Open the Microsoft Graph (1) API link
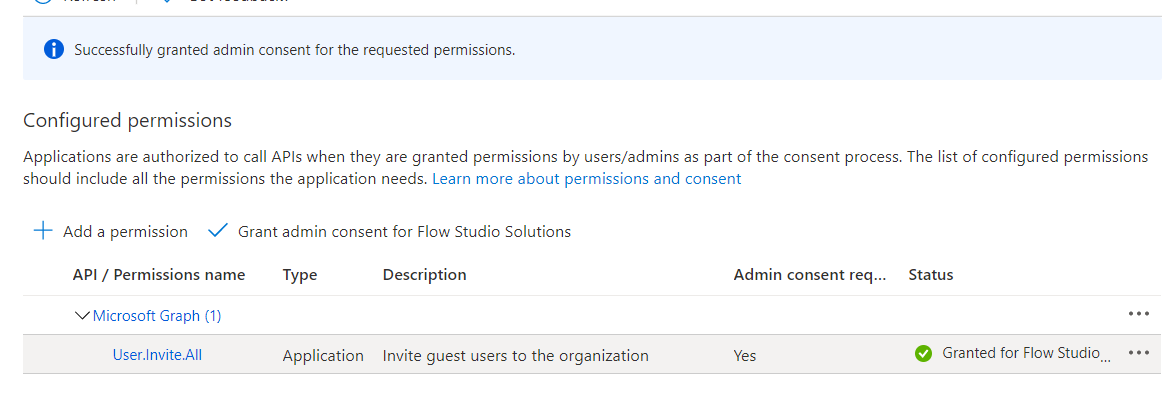Image resolution: width=1169 pixels, height=402 pixels. [x=157, y=316]
